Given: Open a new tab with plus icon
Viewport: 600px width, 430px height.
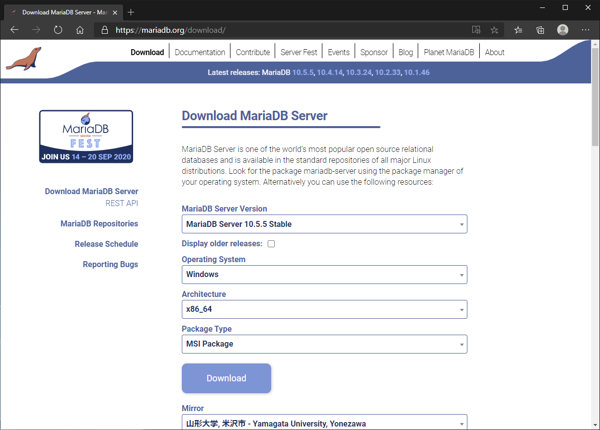Looking at the screenshot, I should click(x=131, y=12).
